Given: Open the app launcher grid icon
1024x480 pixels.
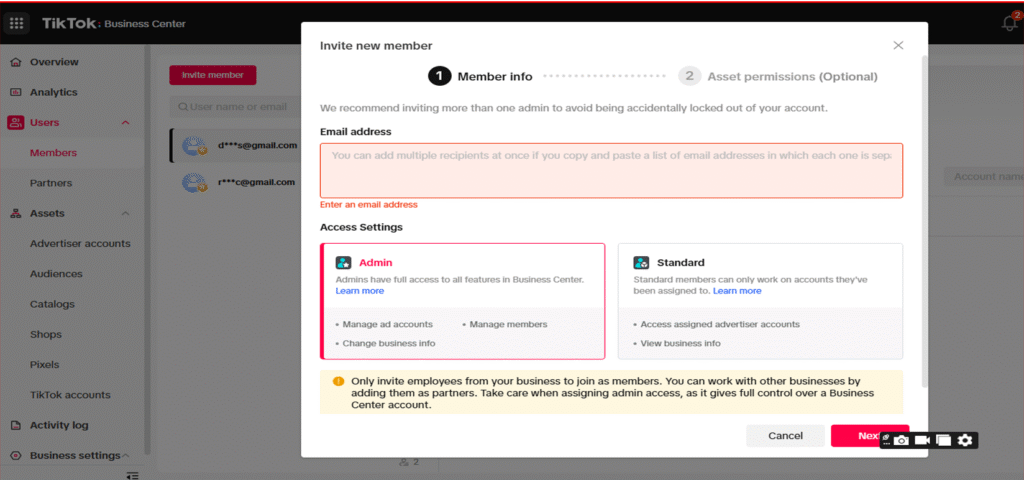Looking at the screenshot, I should tap(18, 23).
